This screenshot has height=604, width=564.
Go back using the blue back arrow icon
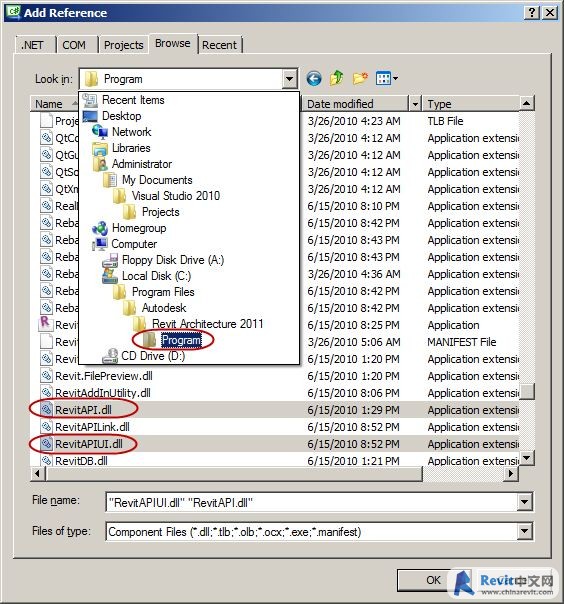[314, 79]
